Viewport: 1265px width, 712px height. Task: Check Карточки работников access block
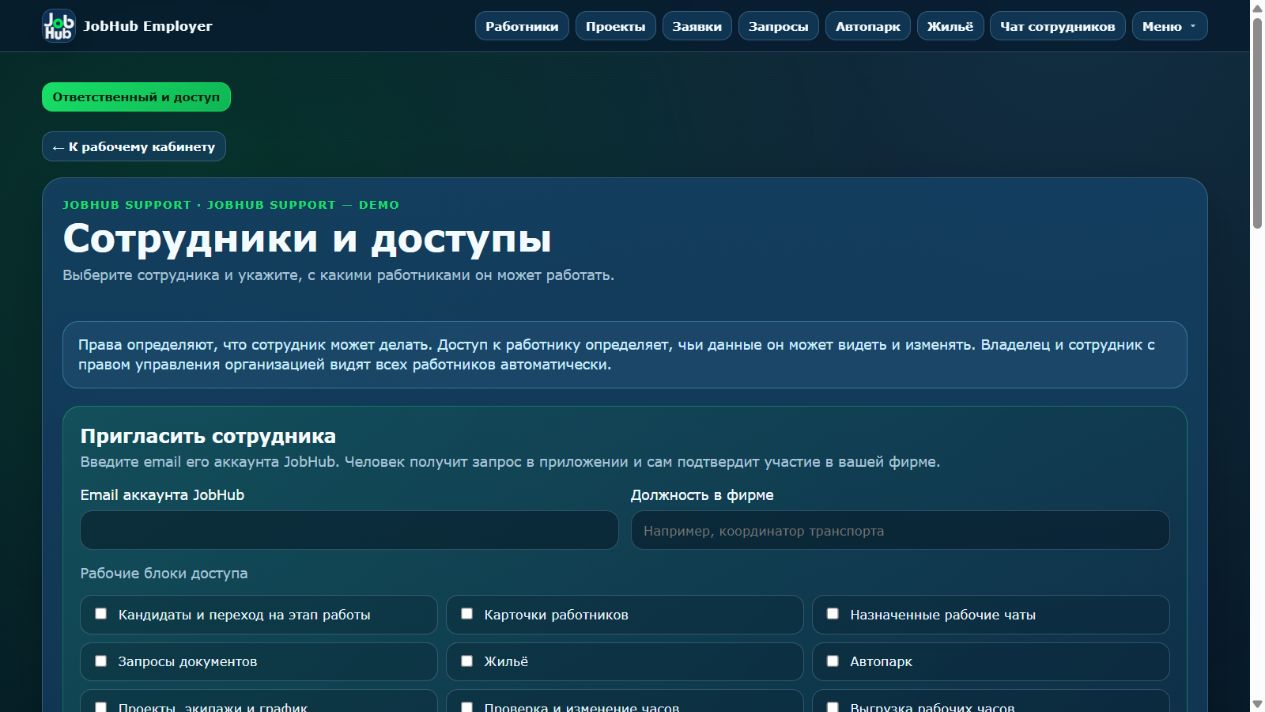click(x=467, y=614)
